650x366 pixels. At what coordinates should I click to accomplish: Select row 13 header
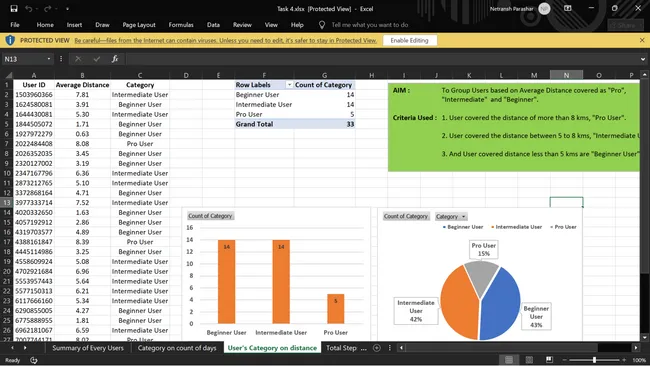tap(7, 203)
